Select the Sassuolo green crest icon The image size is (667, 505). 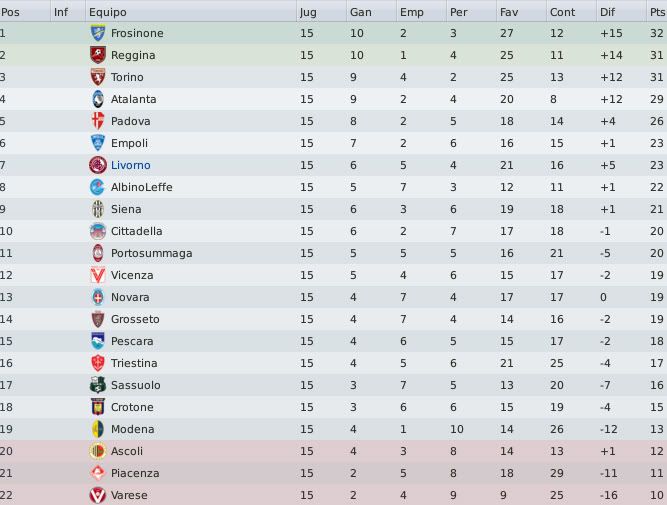[98, 385]
